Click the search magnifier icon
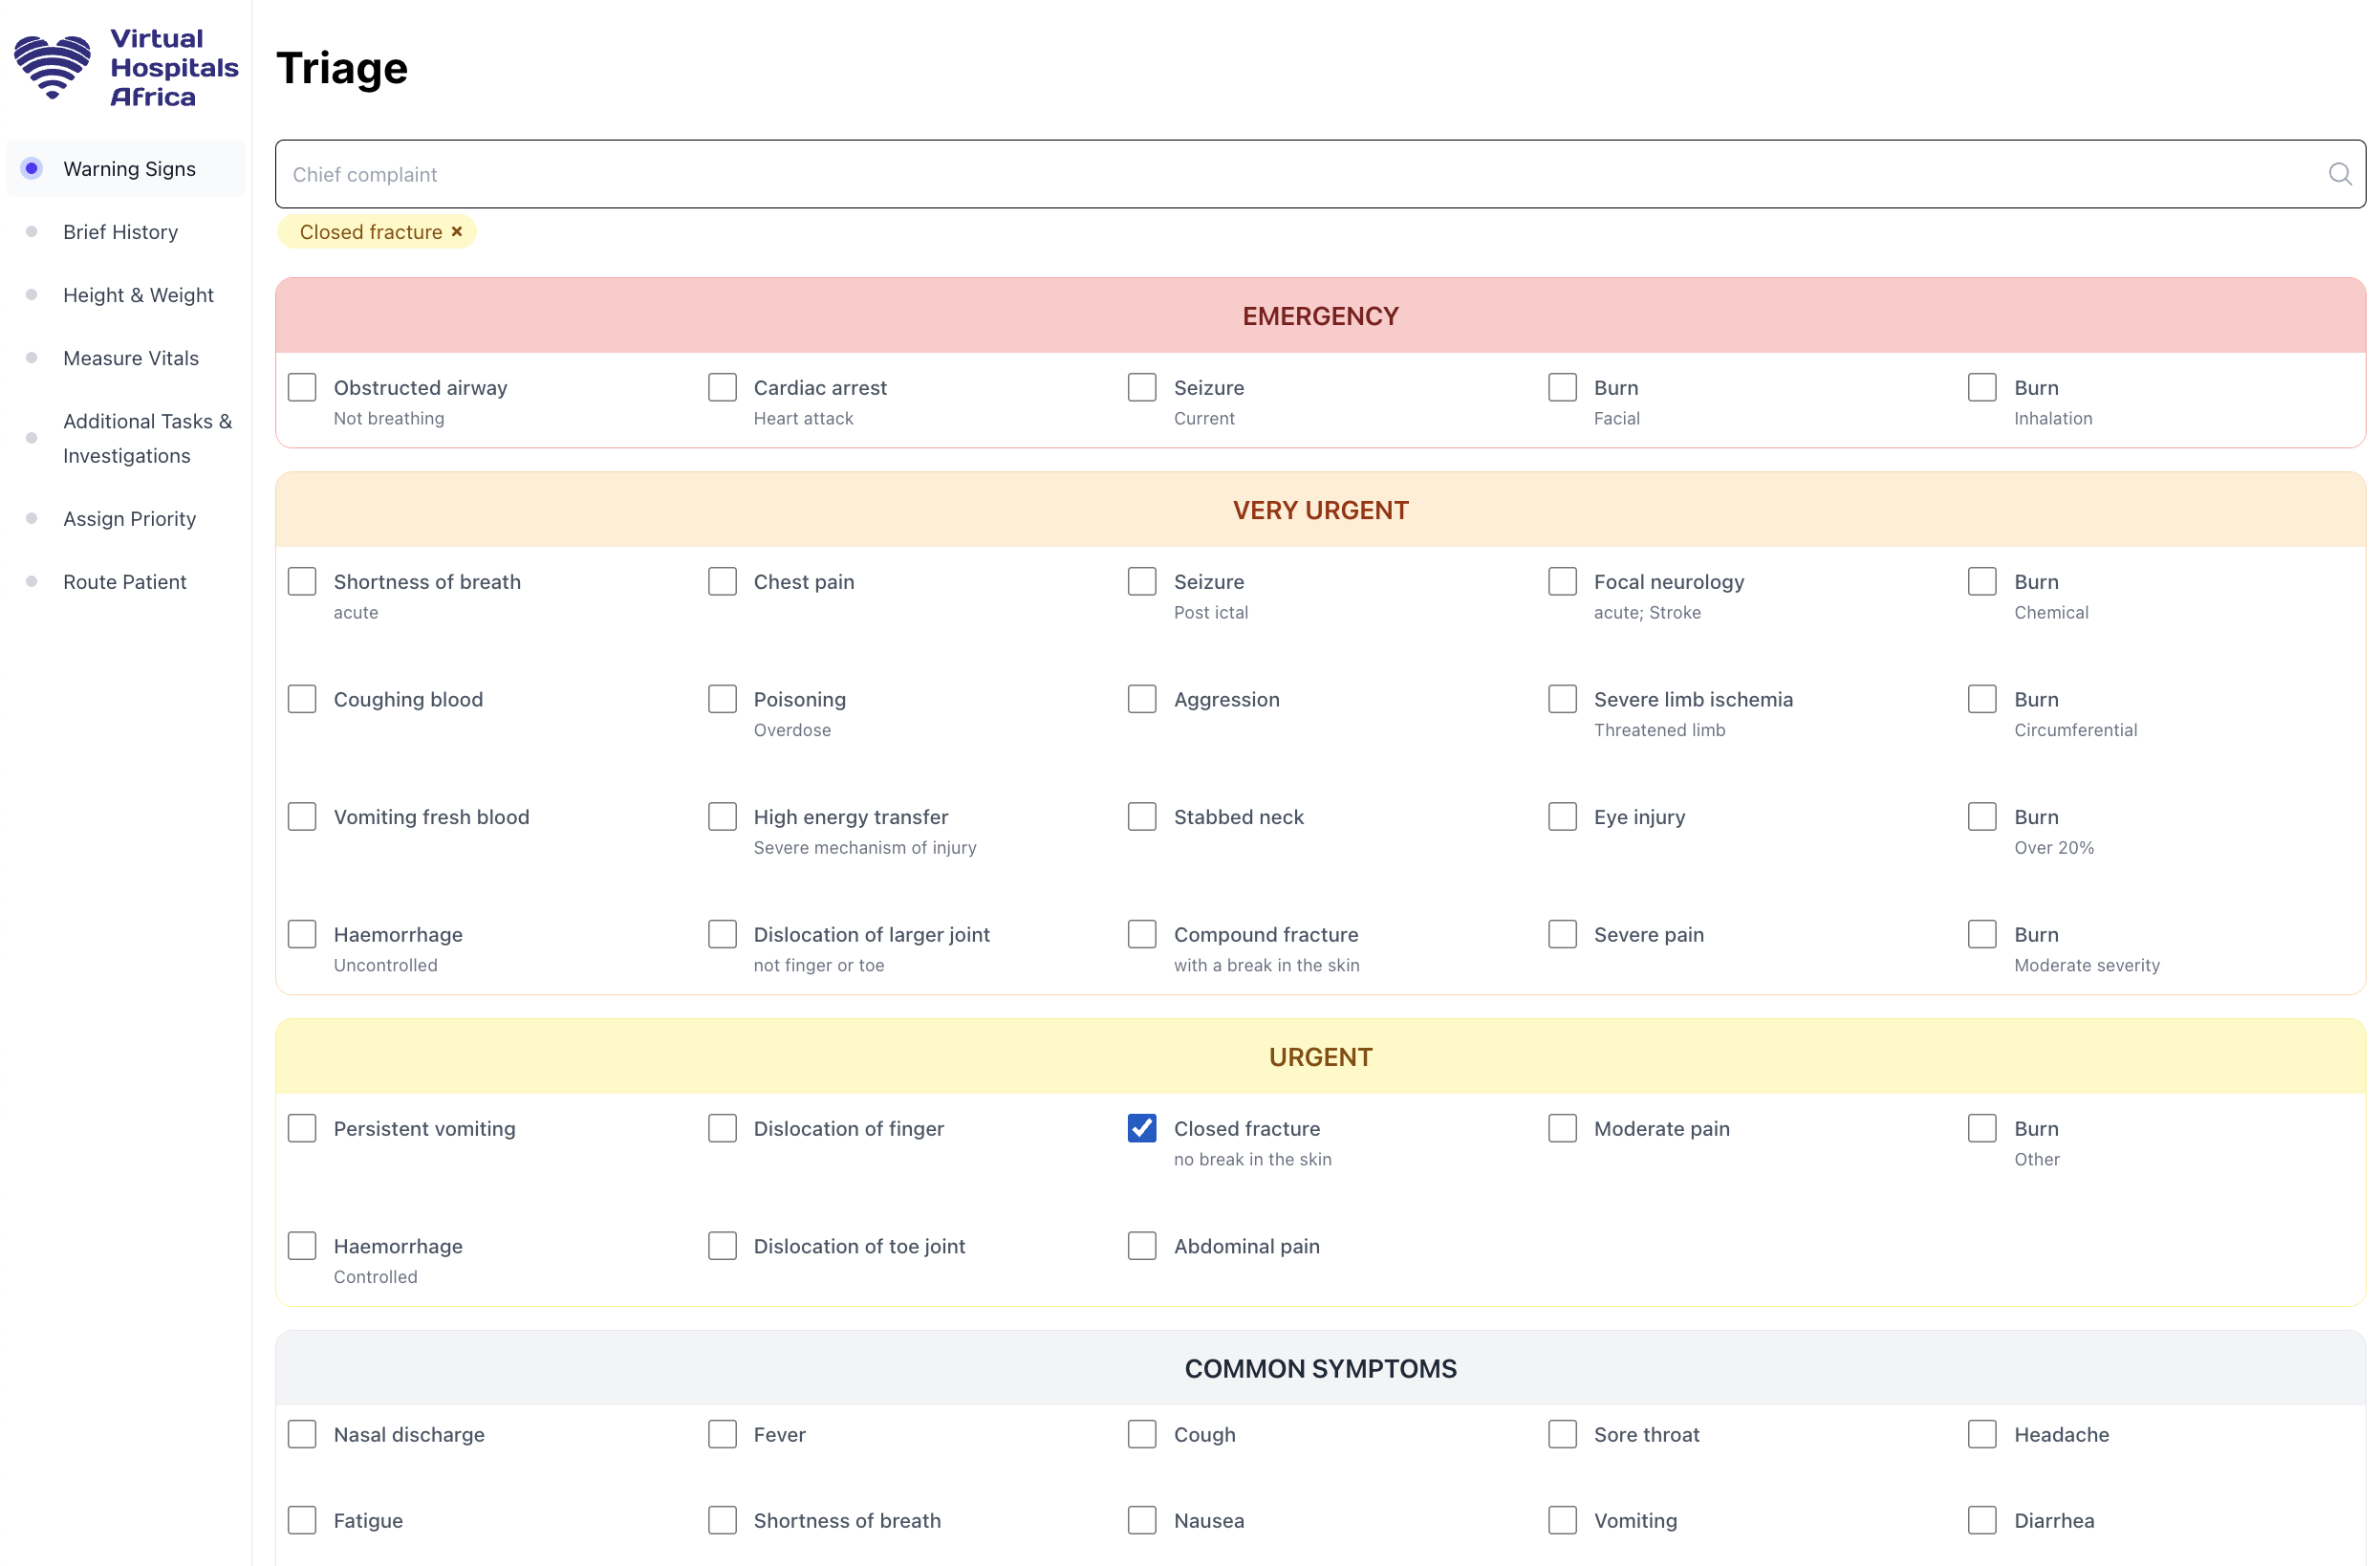Screen dimensions: 2380x1566 pos(2339,174)
